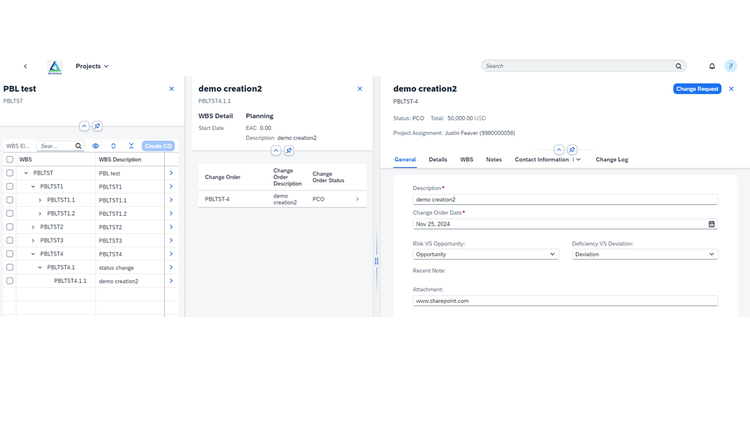Screen dimensions: 750x422
Task: Open the Projects dropdown menu
Action: pos(92,66)
